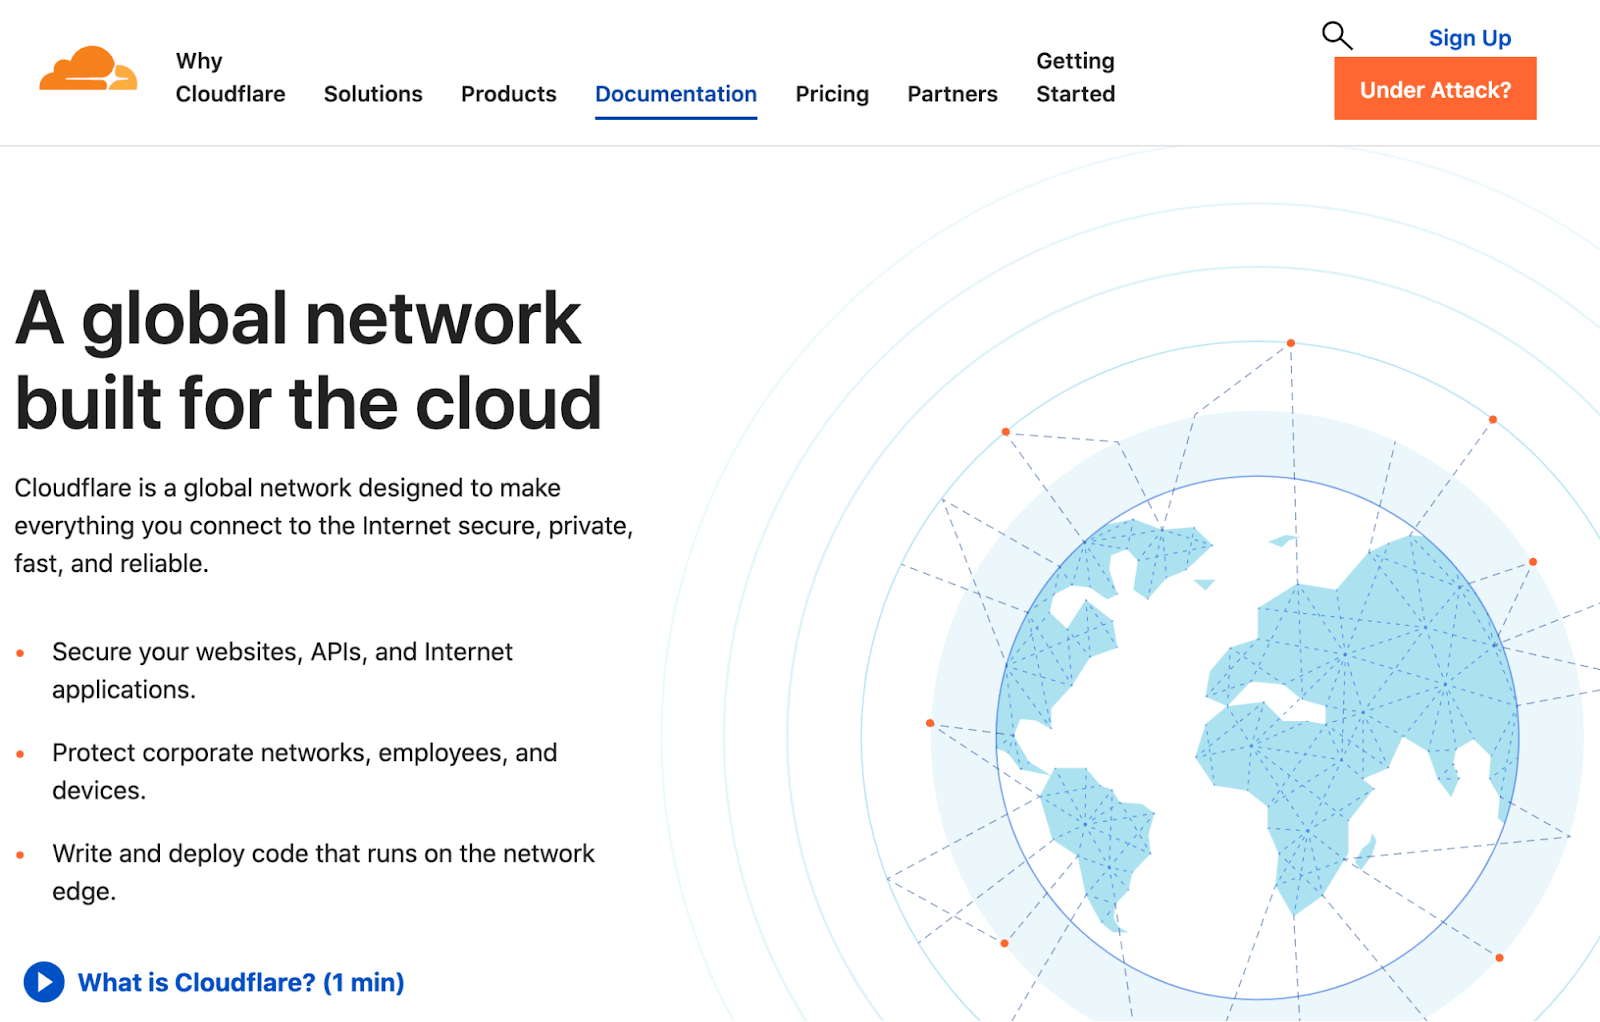Open the Partners menu item

click(952, 94)
